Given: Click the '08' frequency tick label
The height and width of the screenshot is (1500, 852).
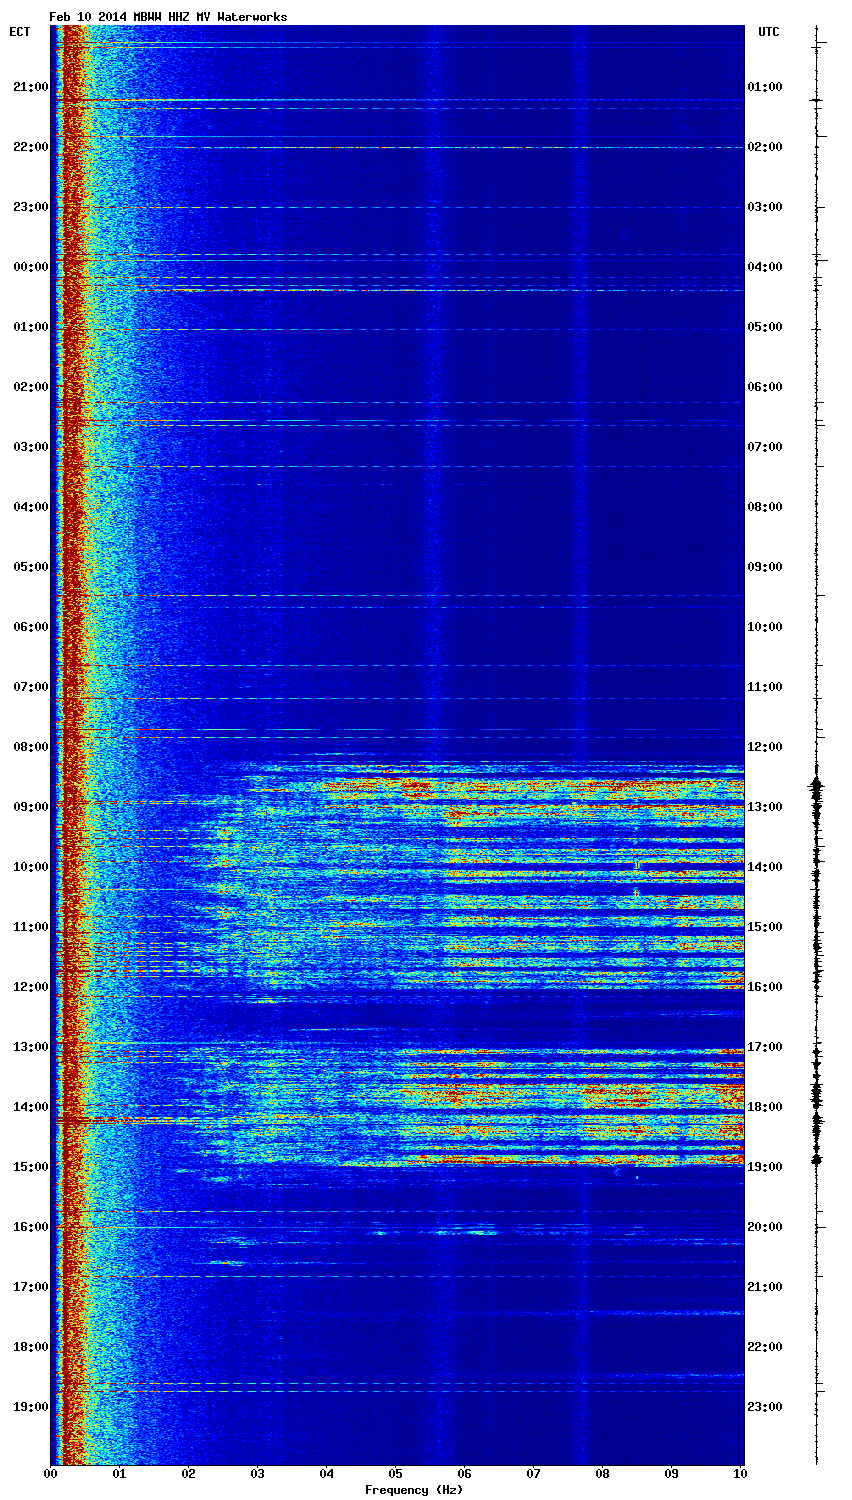Looking at the screenshot, I should pos(602,1474).
